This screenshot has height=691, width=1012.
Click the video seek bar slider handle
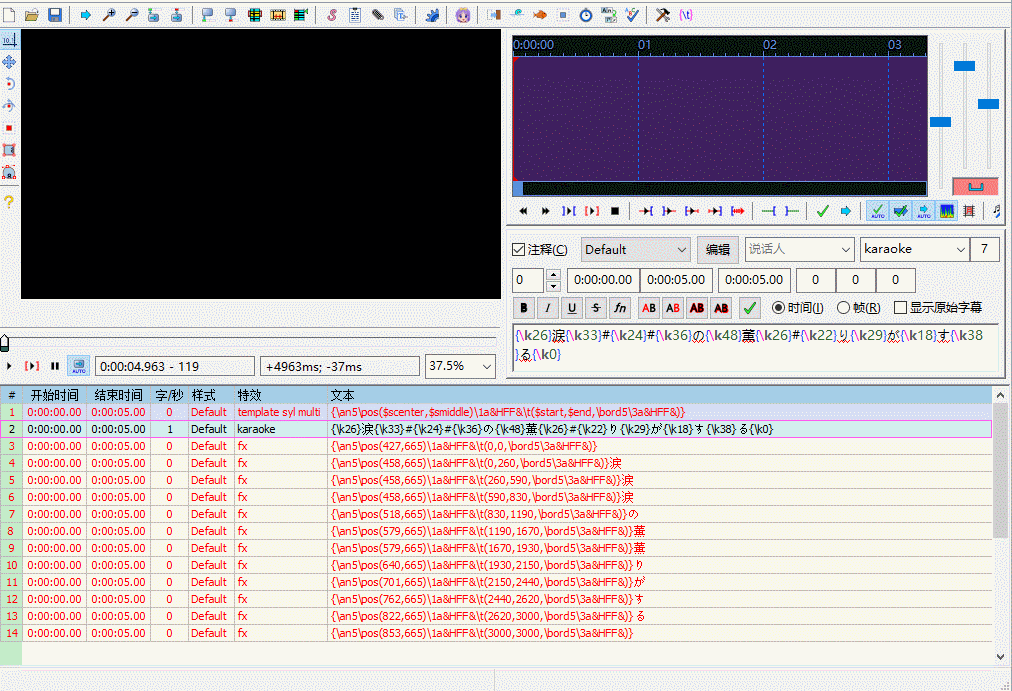4,343
